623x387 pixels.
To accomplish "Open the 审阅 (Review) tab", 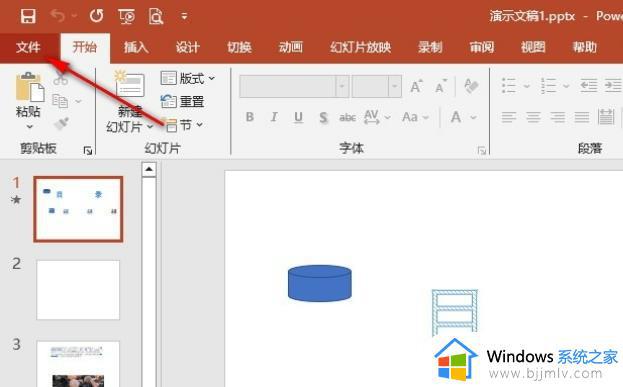I will coord(482,47).
